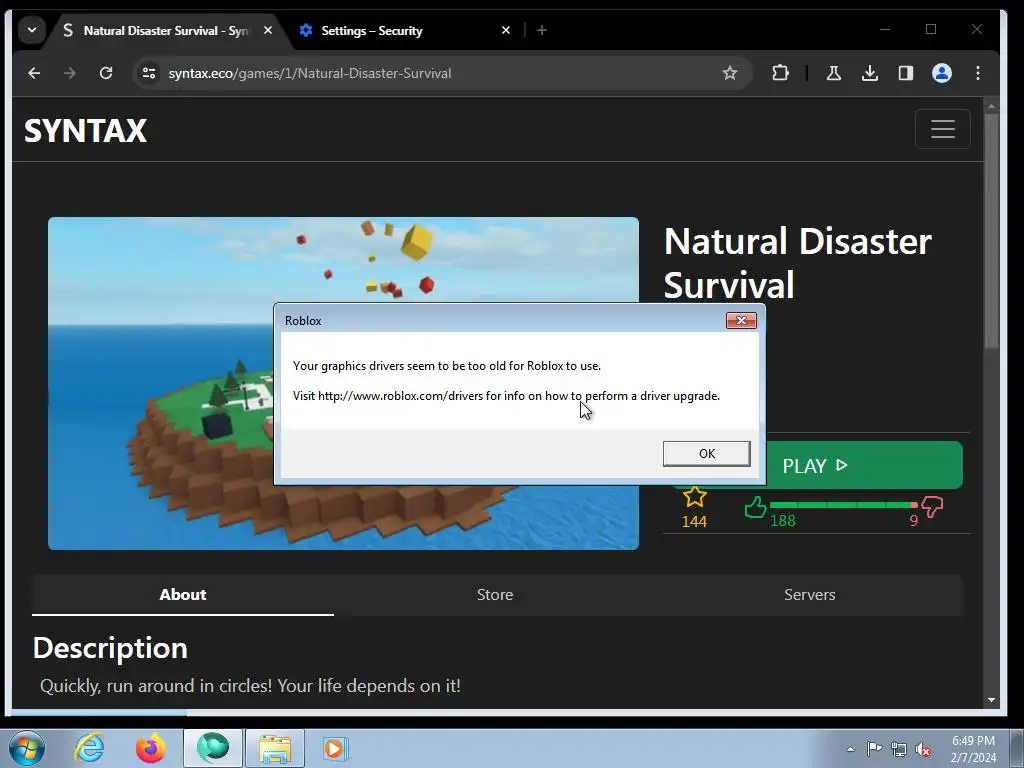Maximize the browser window
Image resolution: width=1024 pixels, height=768 pixels.
[x=931, y=29]
